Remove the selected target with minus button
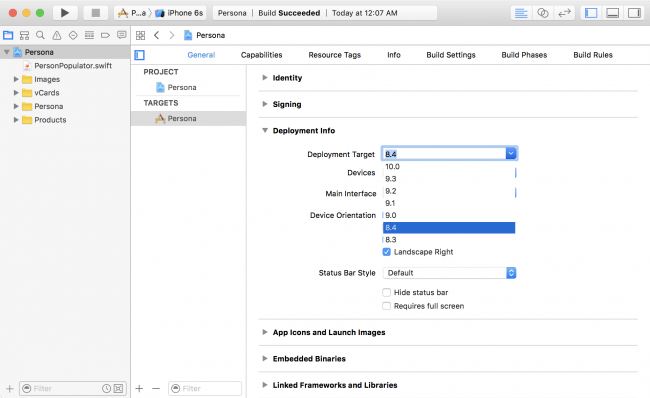650x398 pixels. [x=156, y=388]
